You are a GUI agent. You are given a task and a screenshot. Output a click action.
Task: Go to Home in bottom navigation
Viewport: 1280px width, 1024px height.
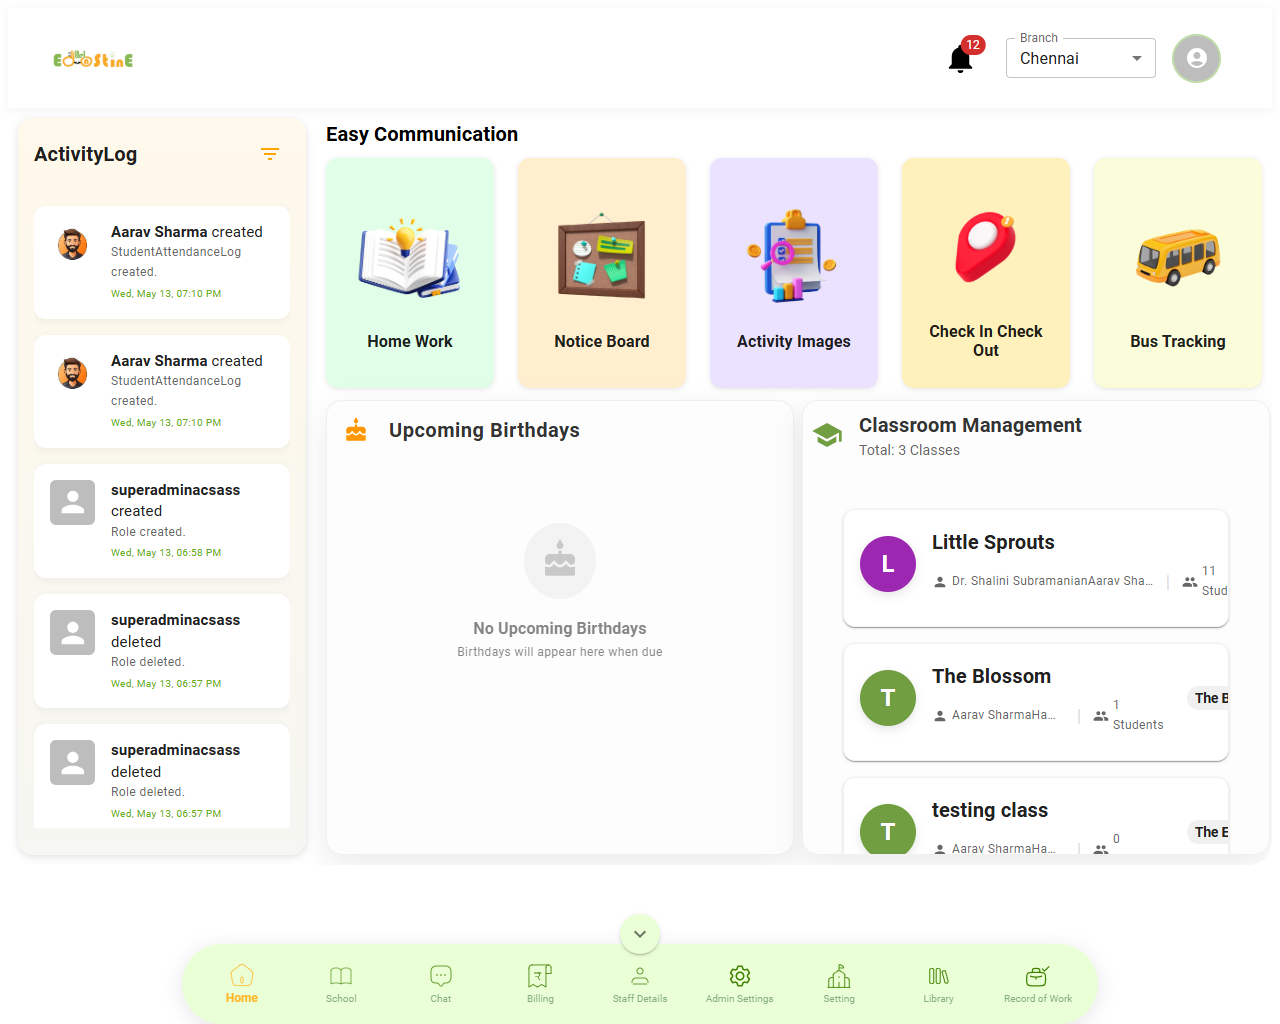(x=242, y=984)
